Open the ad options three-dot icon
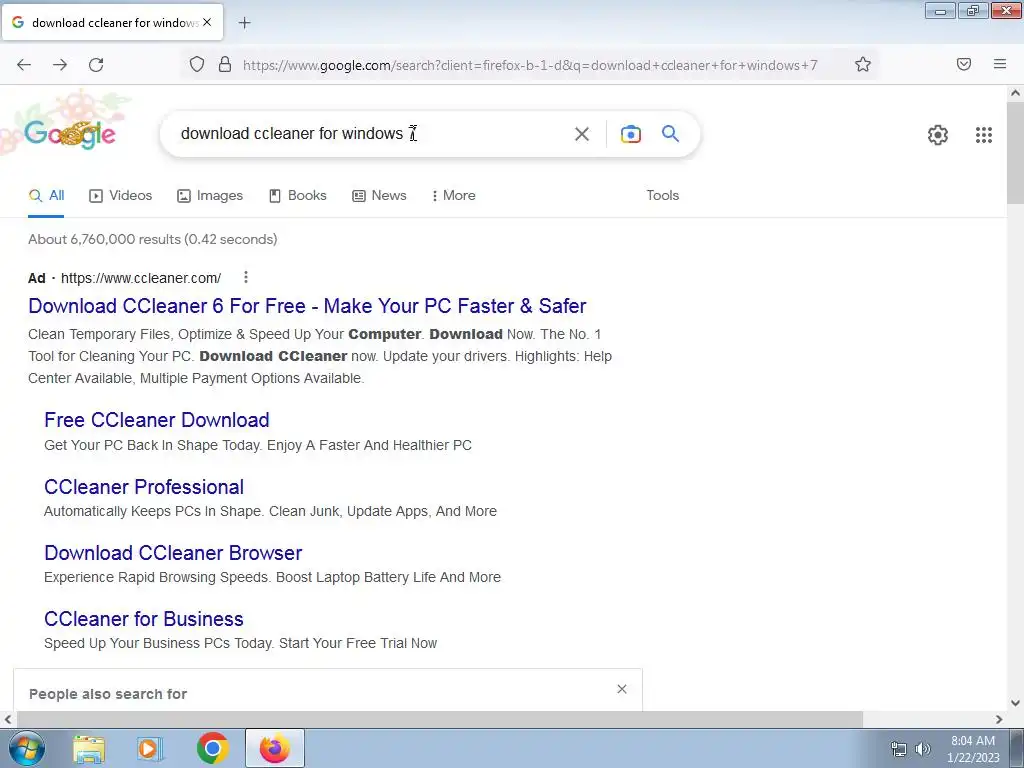 point(246,278)
